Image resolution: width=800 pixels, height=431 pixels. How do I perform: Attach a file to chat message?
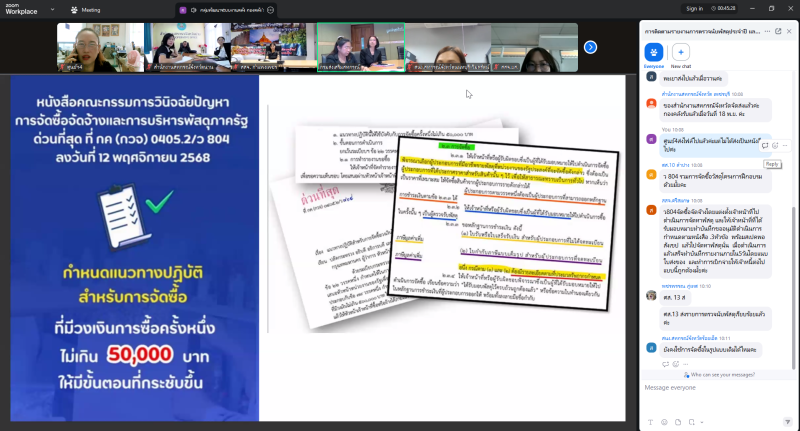[679, 421]
